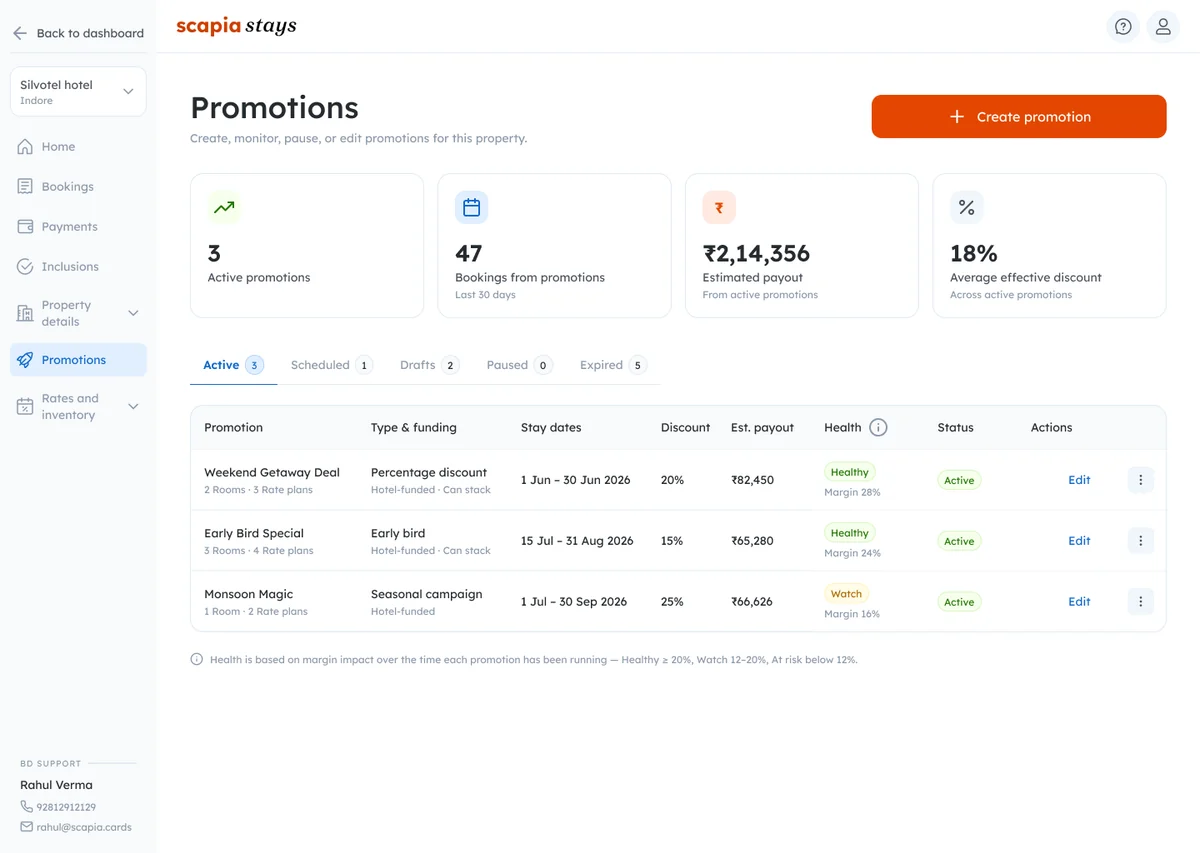Open Inclusions in the sidebar menu
The image size is (1200, 853).
coord(78,267)
